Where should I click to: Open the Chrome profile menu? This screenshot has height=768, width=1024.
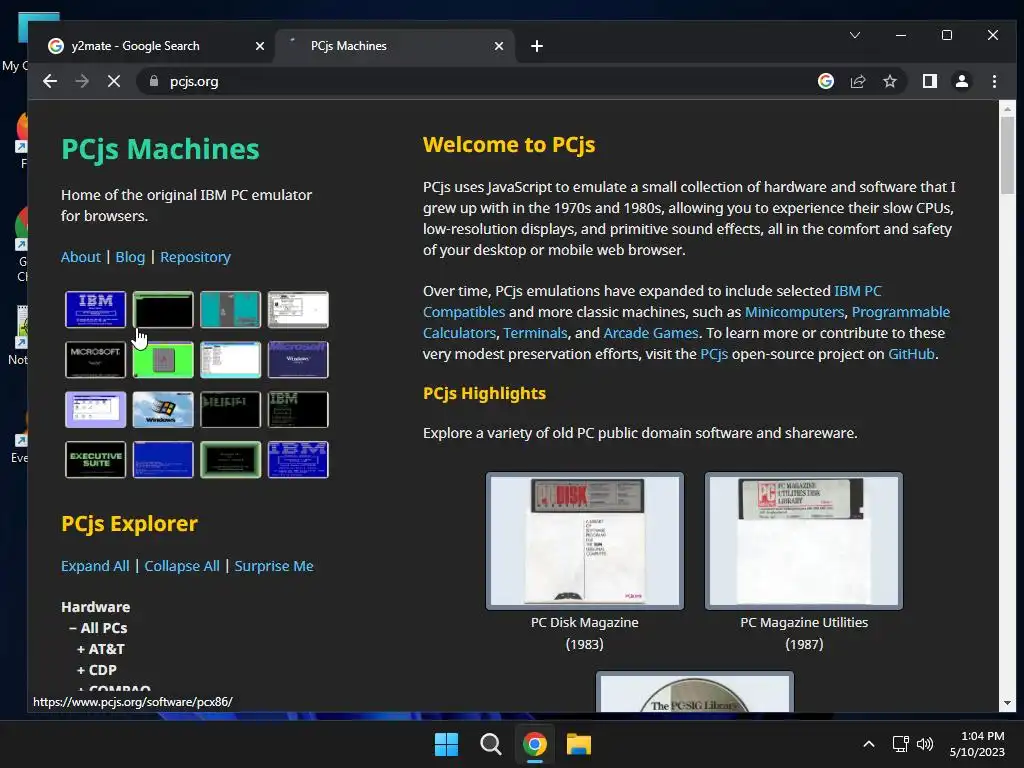(x=962, y=82)
